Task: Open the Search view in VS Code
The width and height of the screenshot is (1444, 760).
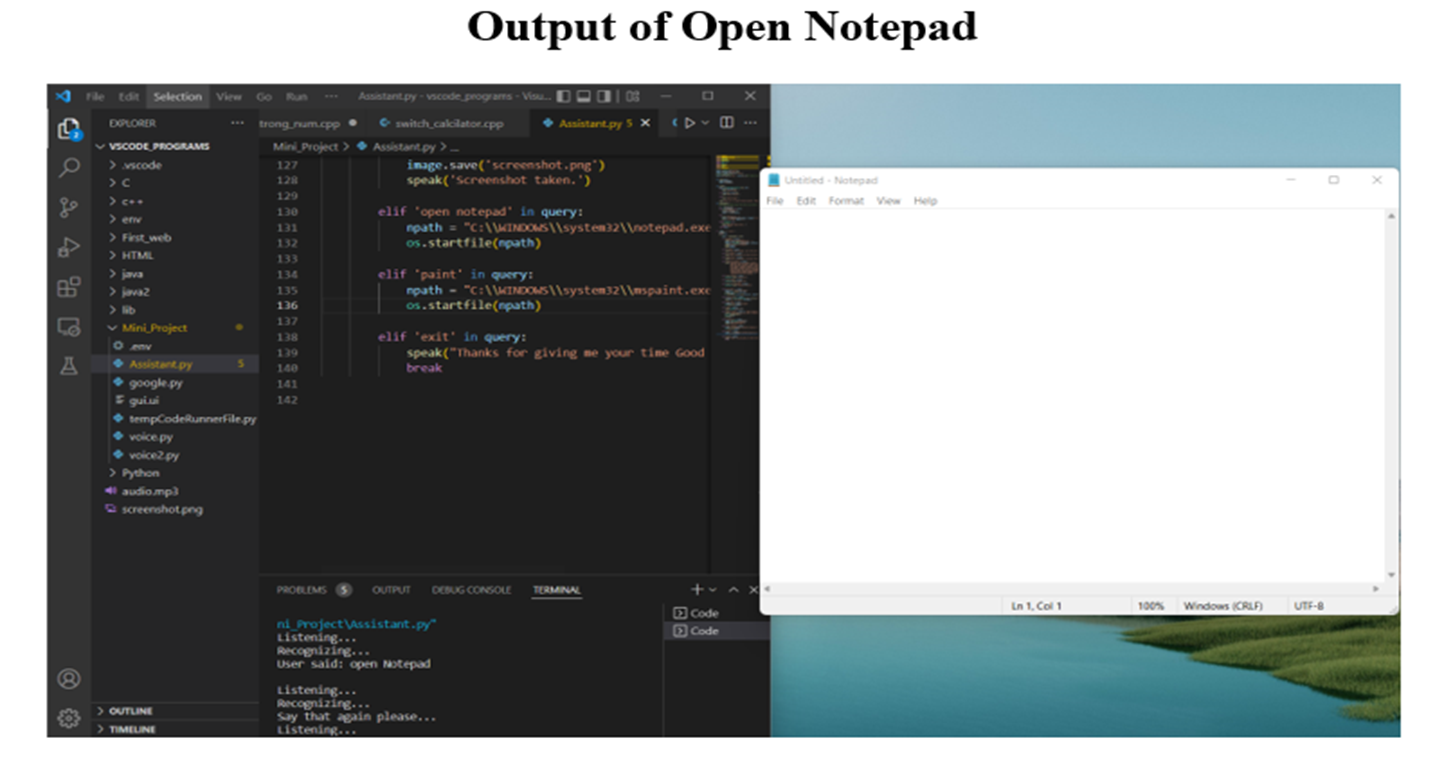Action: [68, 168]
